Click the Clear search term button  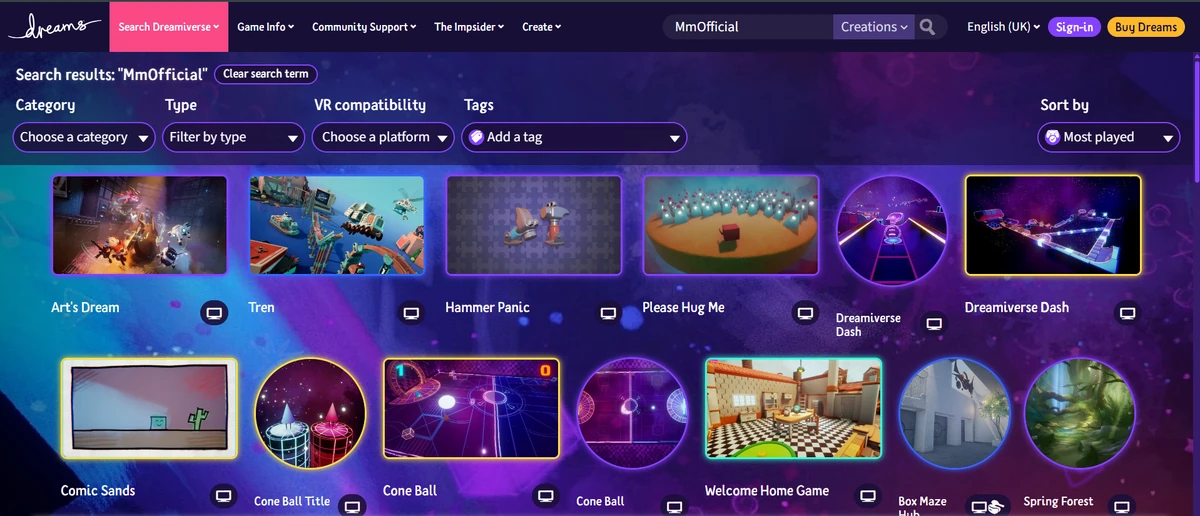(x=266, y=74)
